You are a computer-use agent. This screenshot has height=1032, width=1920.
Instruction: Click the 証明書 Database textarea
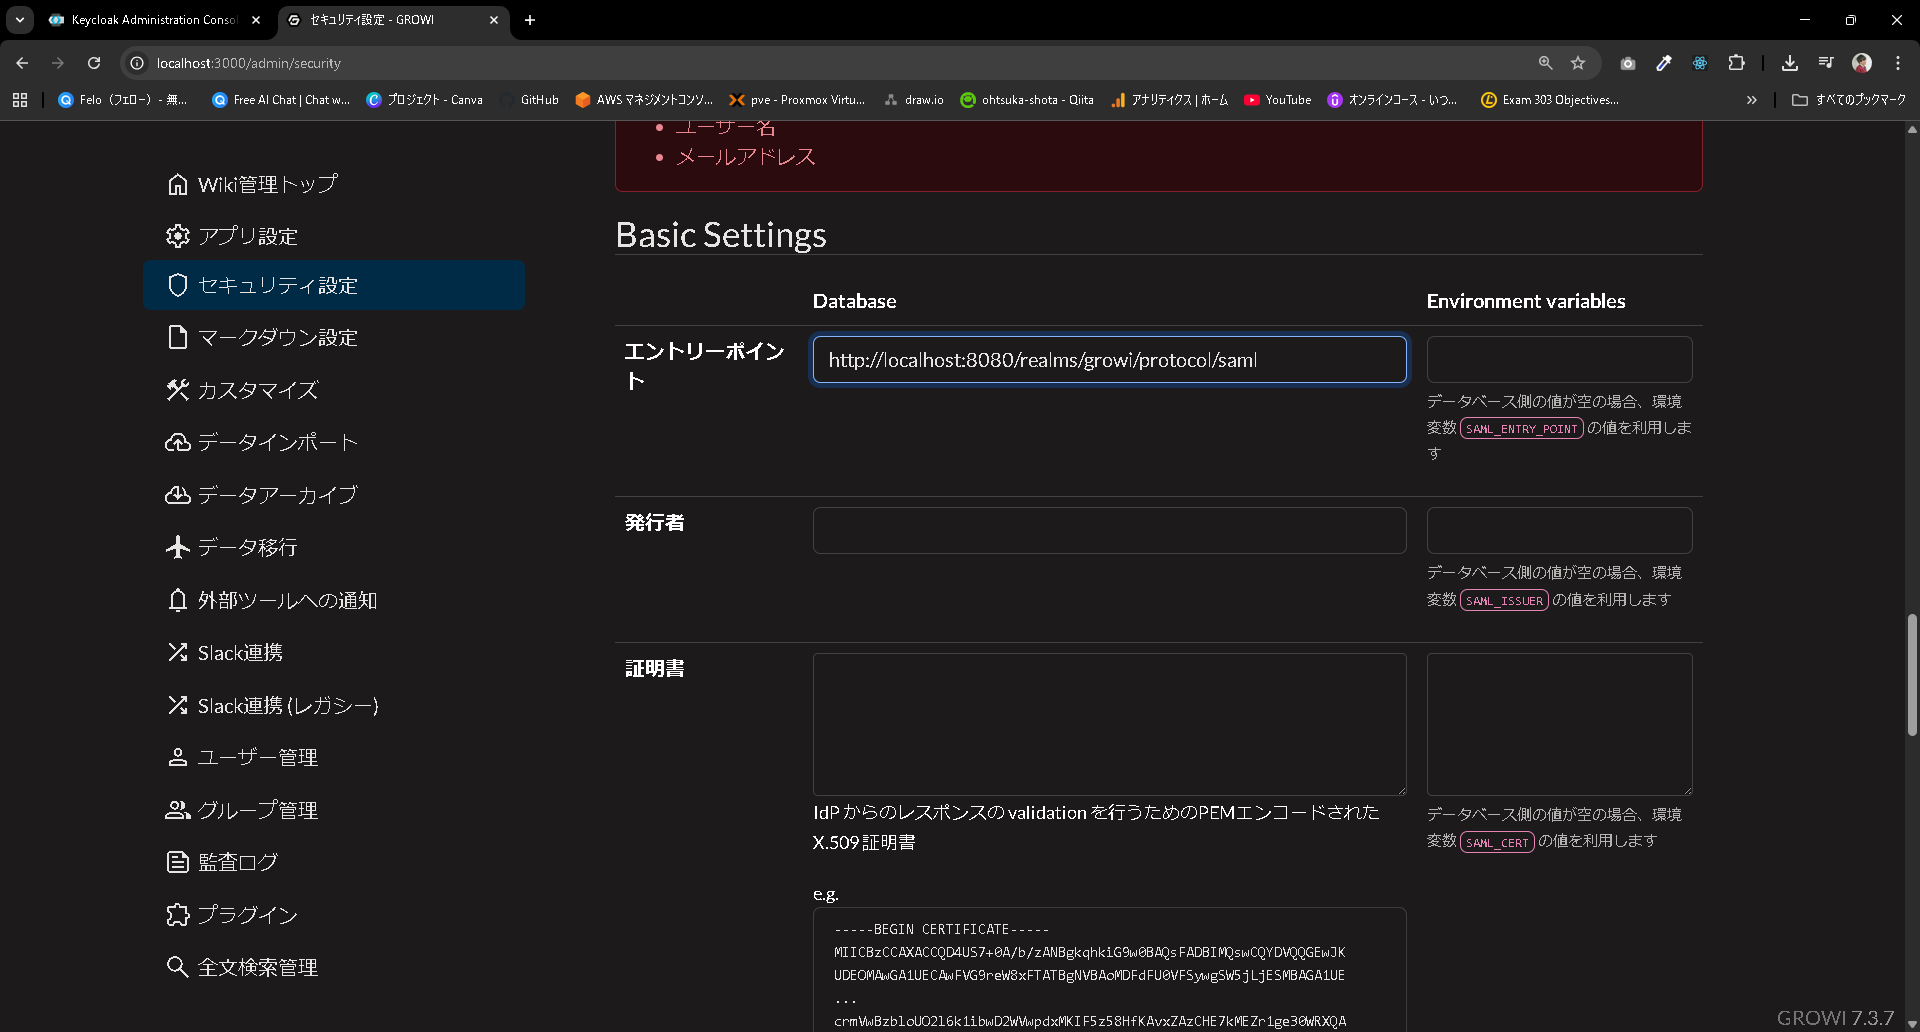pyautogui.click(x=1109, y=724)
